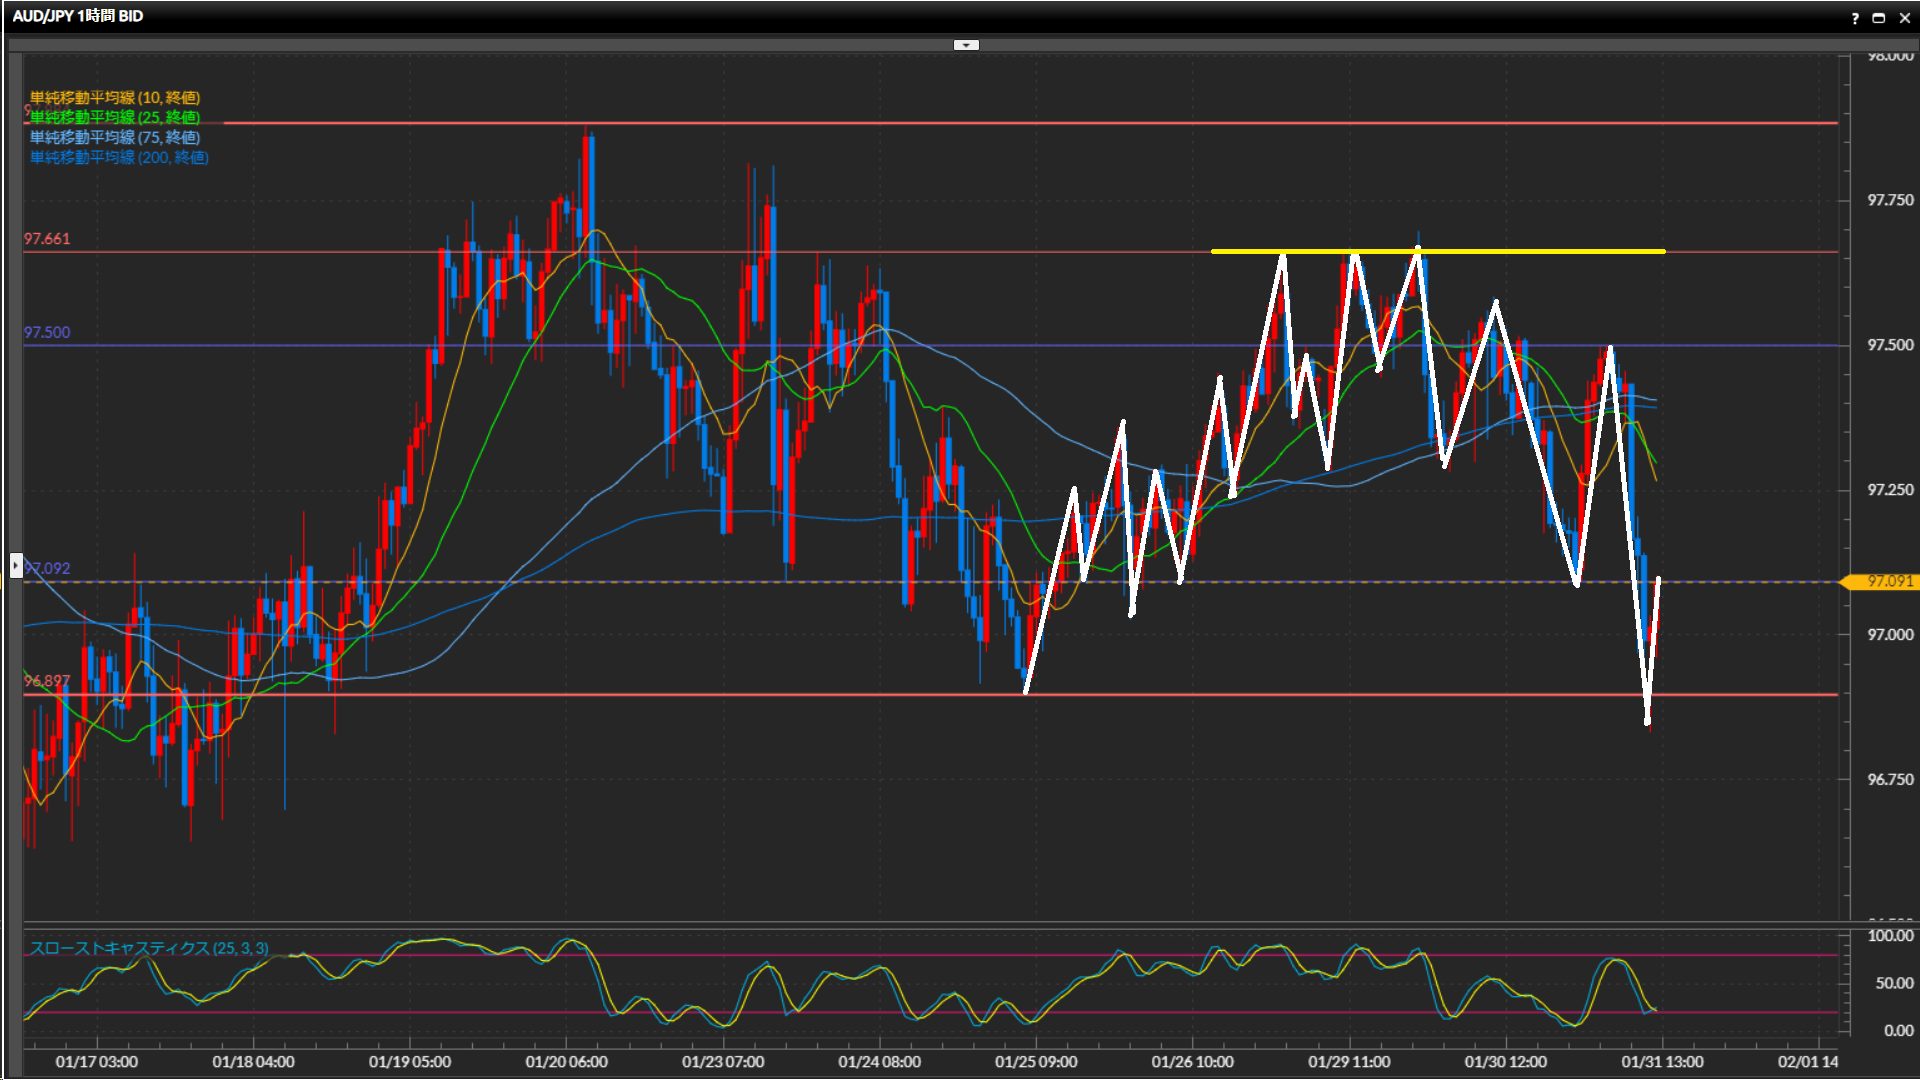Expand the top toolbar dropdown arrow
Screen dimensions: 1920x1080
pyautogui.click(x=966, y=45)
